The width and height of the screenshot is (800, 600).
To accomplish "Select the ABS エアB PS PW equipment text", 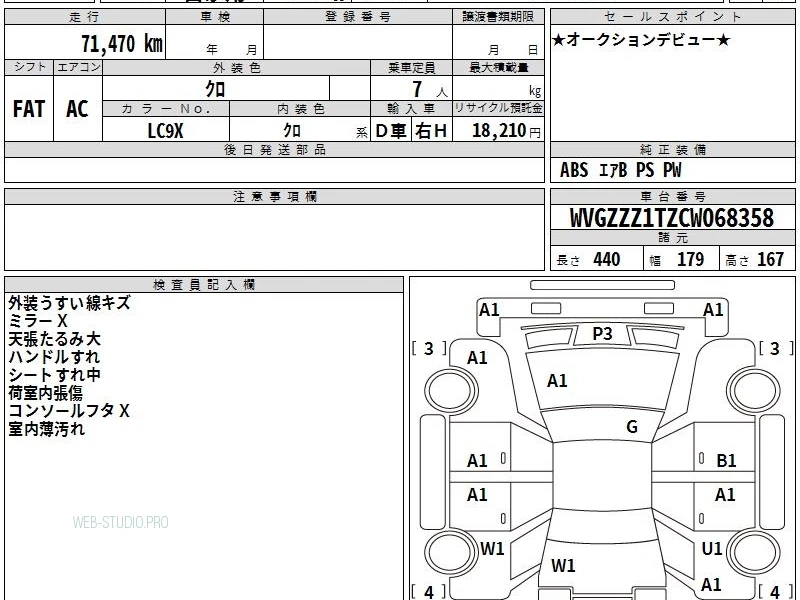I will (620, 170).
